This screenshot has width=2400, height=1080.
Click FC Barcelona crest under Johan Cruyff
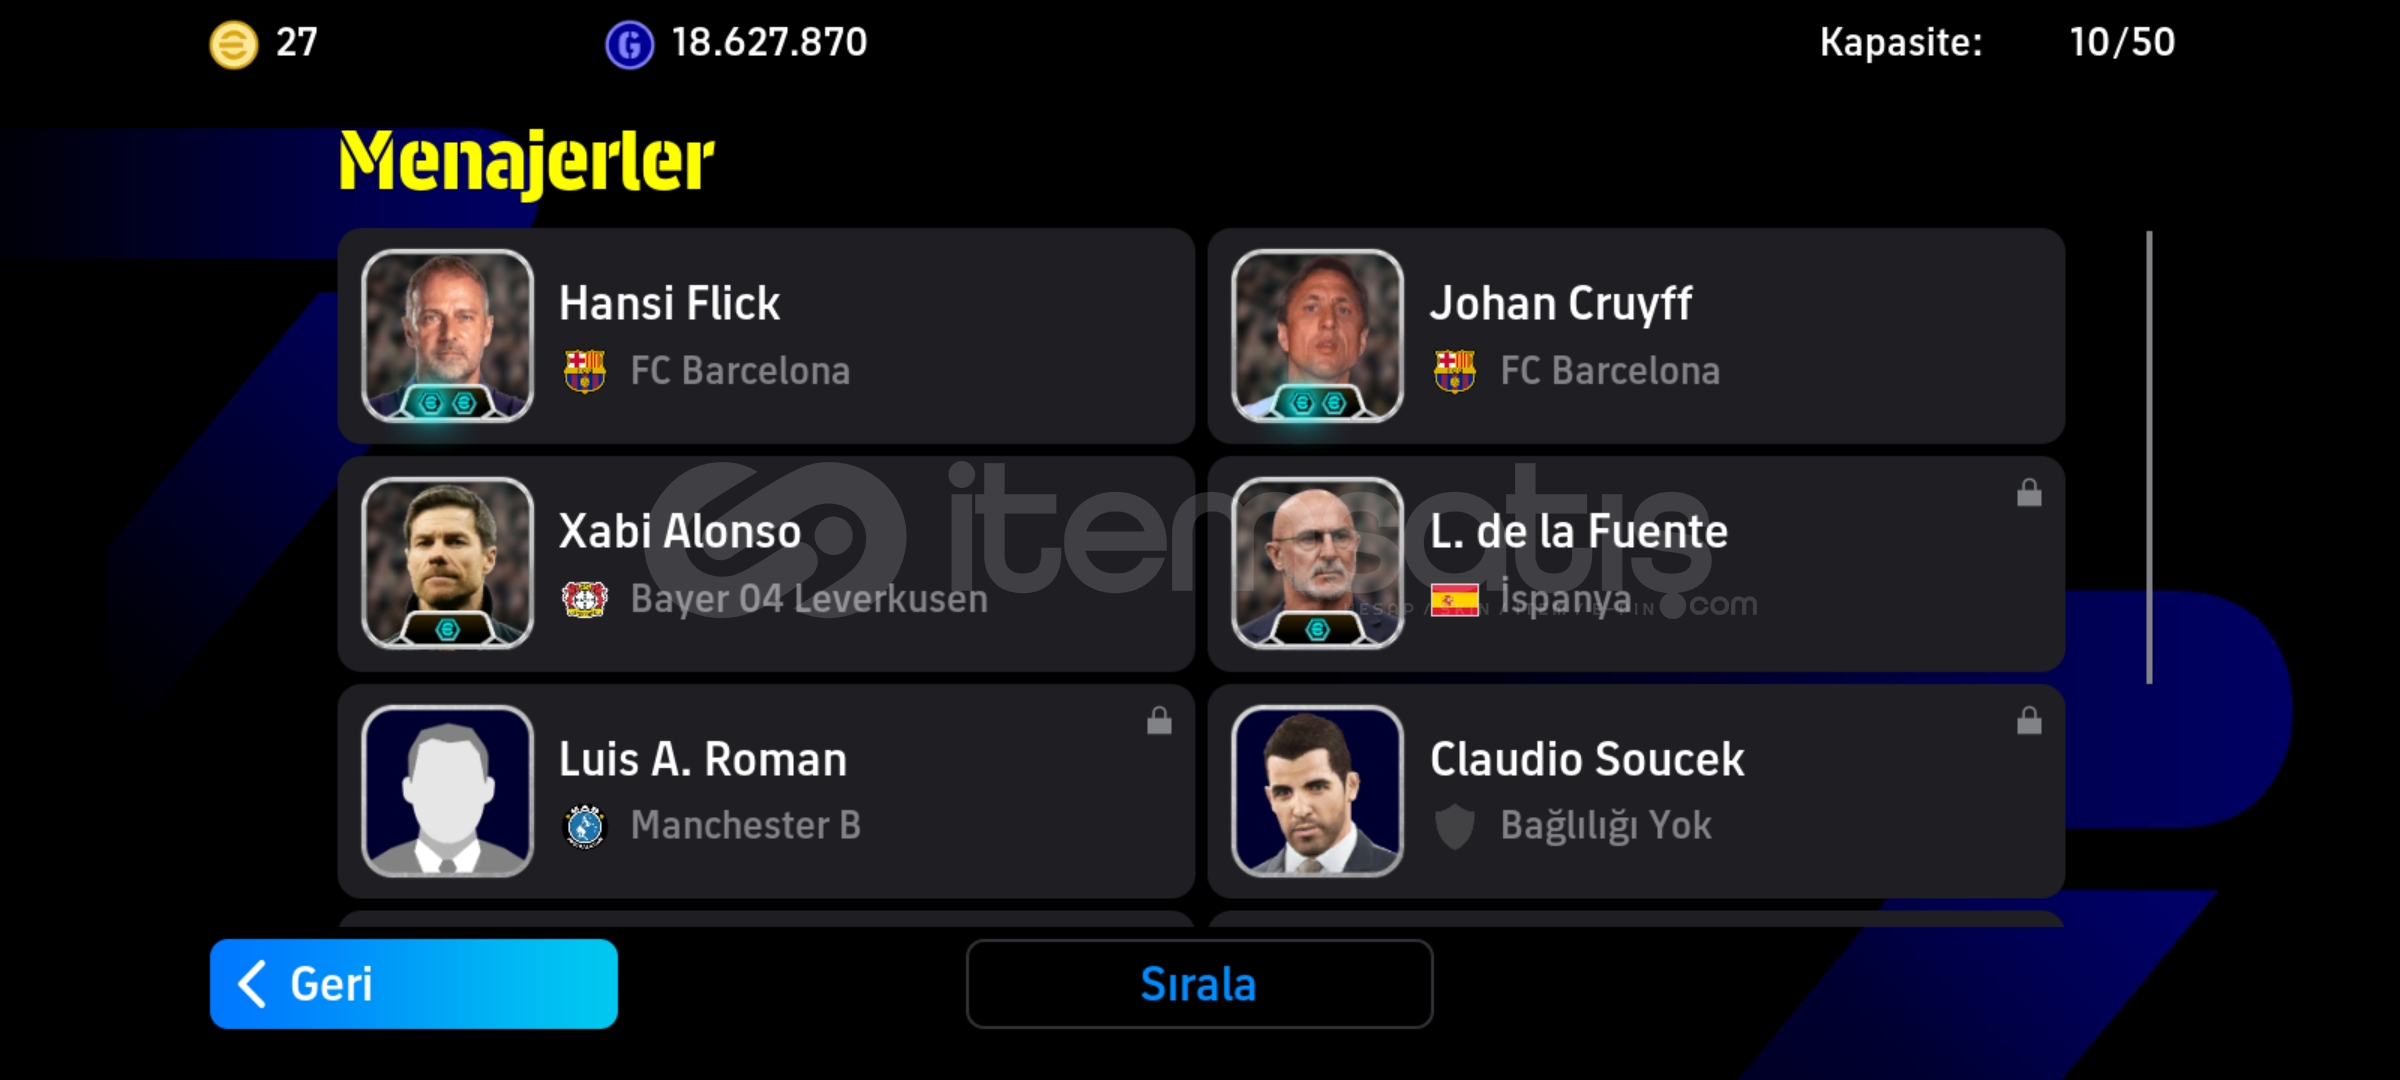coord(1455,371)
